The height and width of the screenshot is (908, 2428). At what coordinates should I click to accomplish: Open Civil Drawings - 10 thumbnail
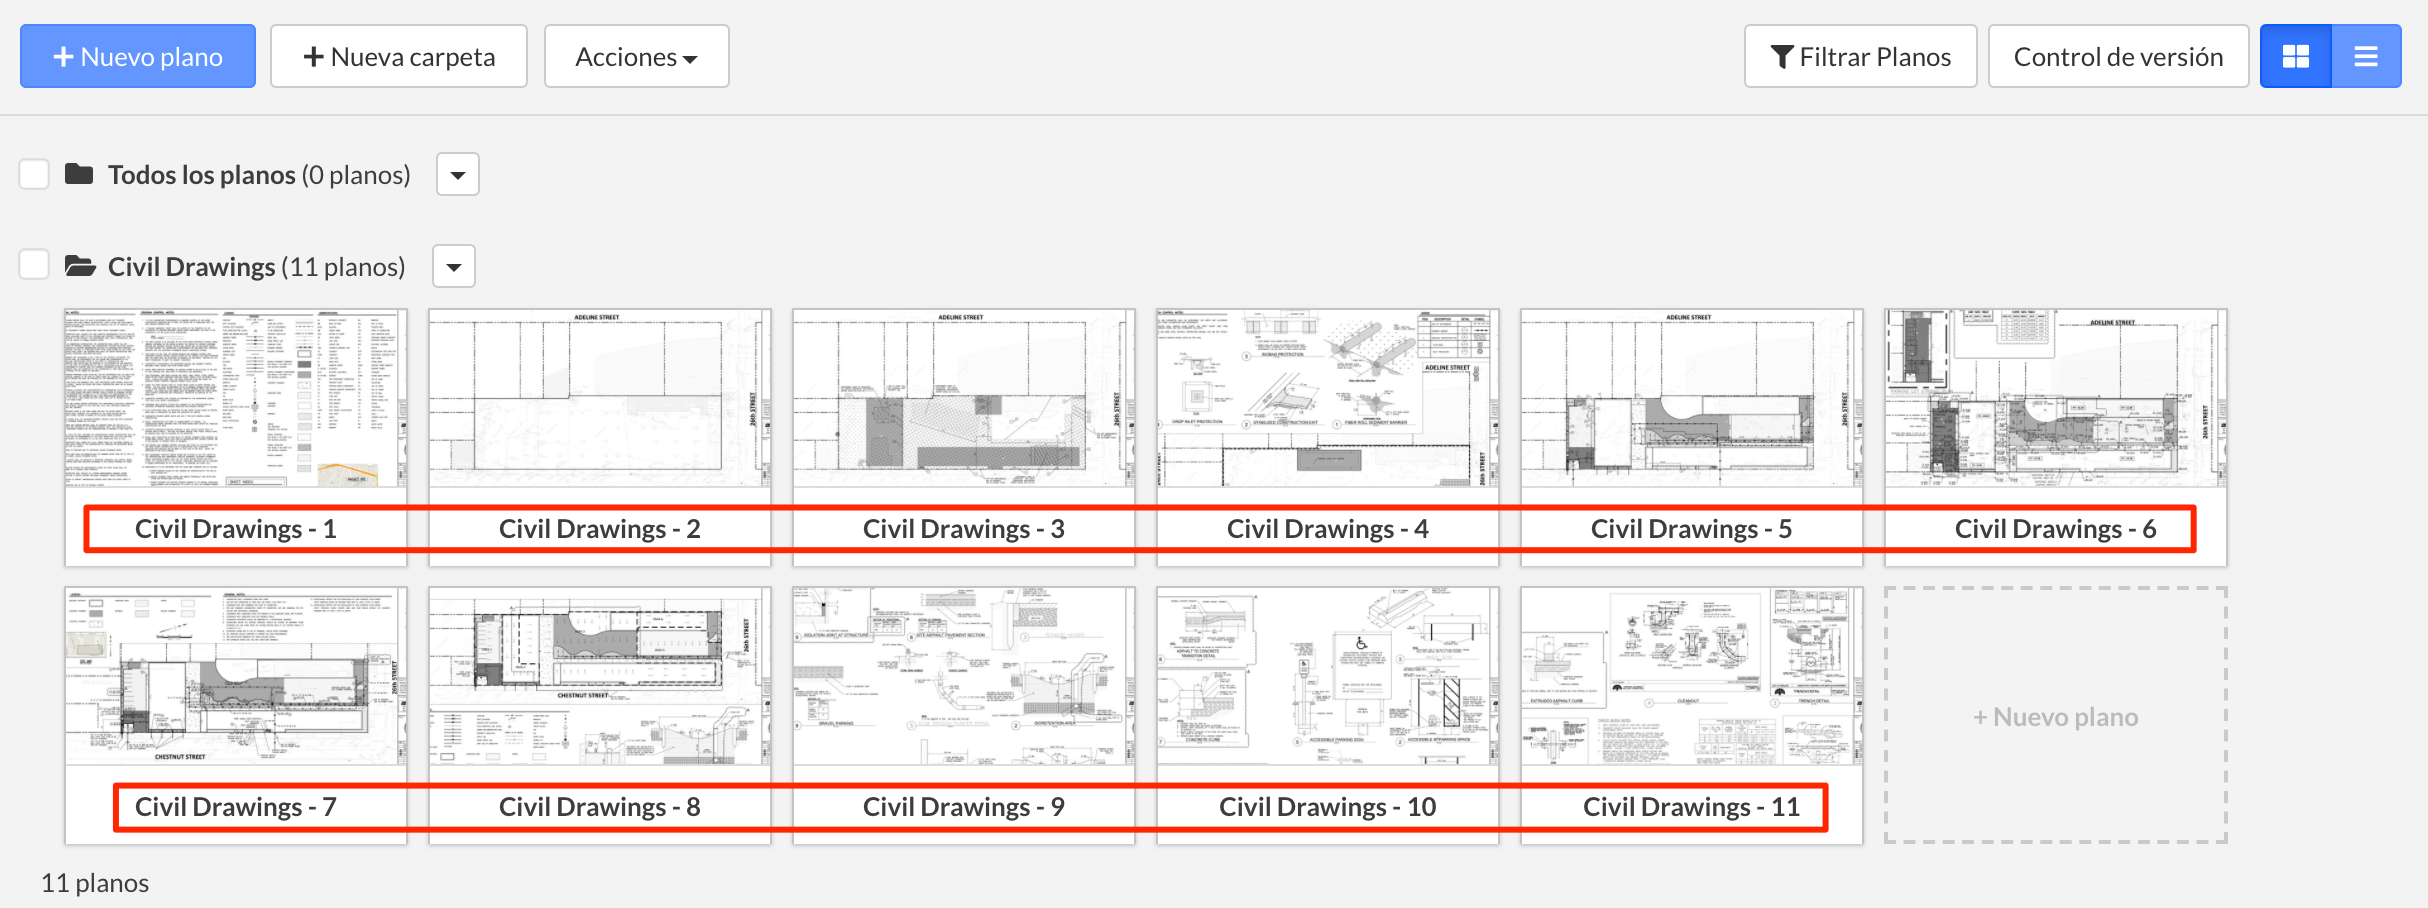1328,676
